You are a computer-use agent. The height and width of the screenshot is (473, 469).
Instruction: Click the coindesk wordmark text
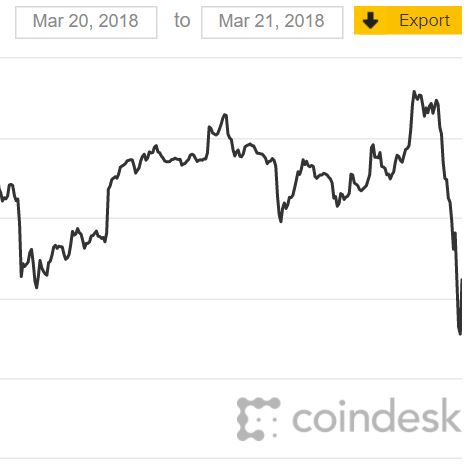point(377,416)
